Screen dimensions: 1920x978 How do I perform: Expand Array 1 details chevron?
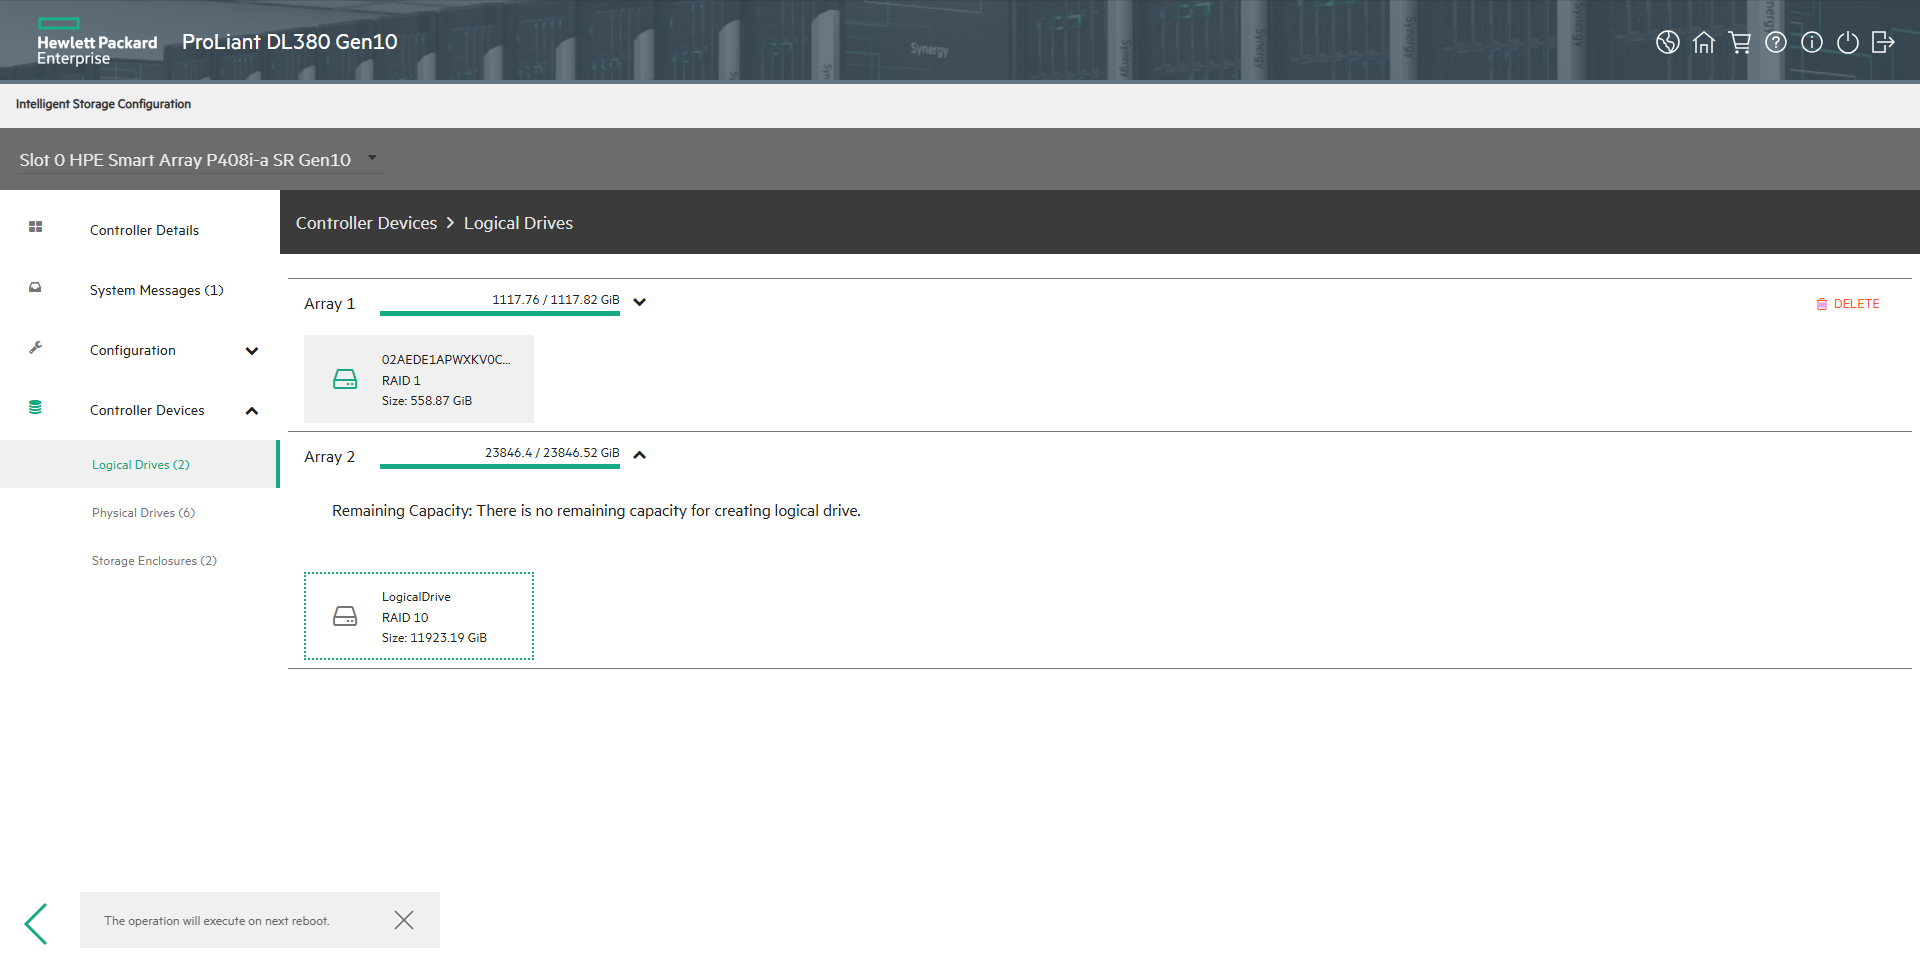(x=640, y=302)
